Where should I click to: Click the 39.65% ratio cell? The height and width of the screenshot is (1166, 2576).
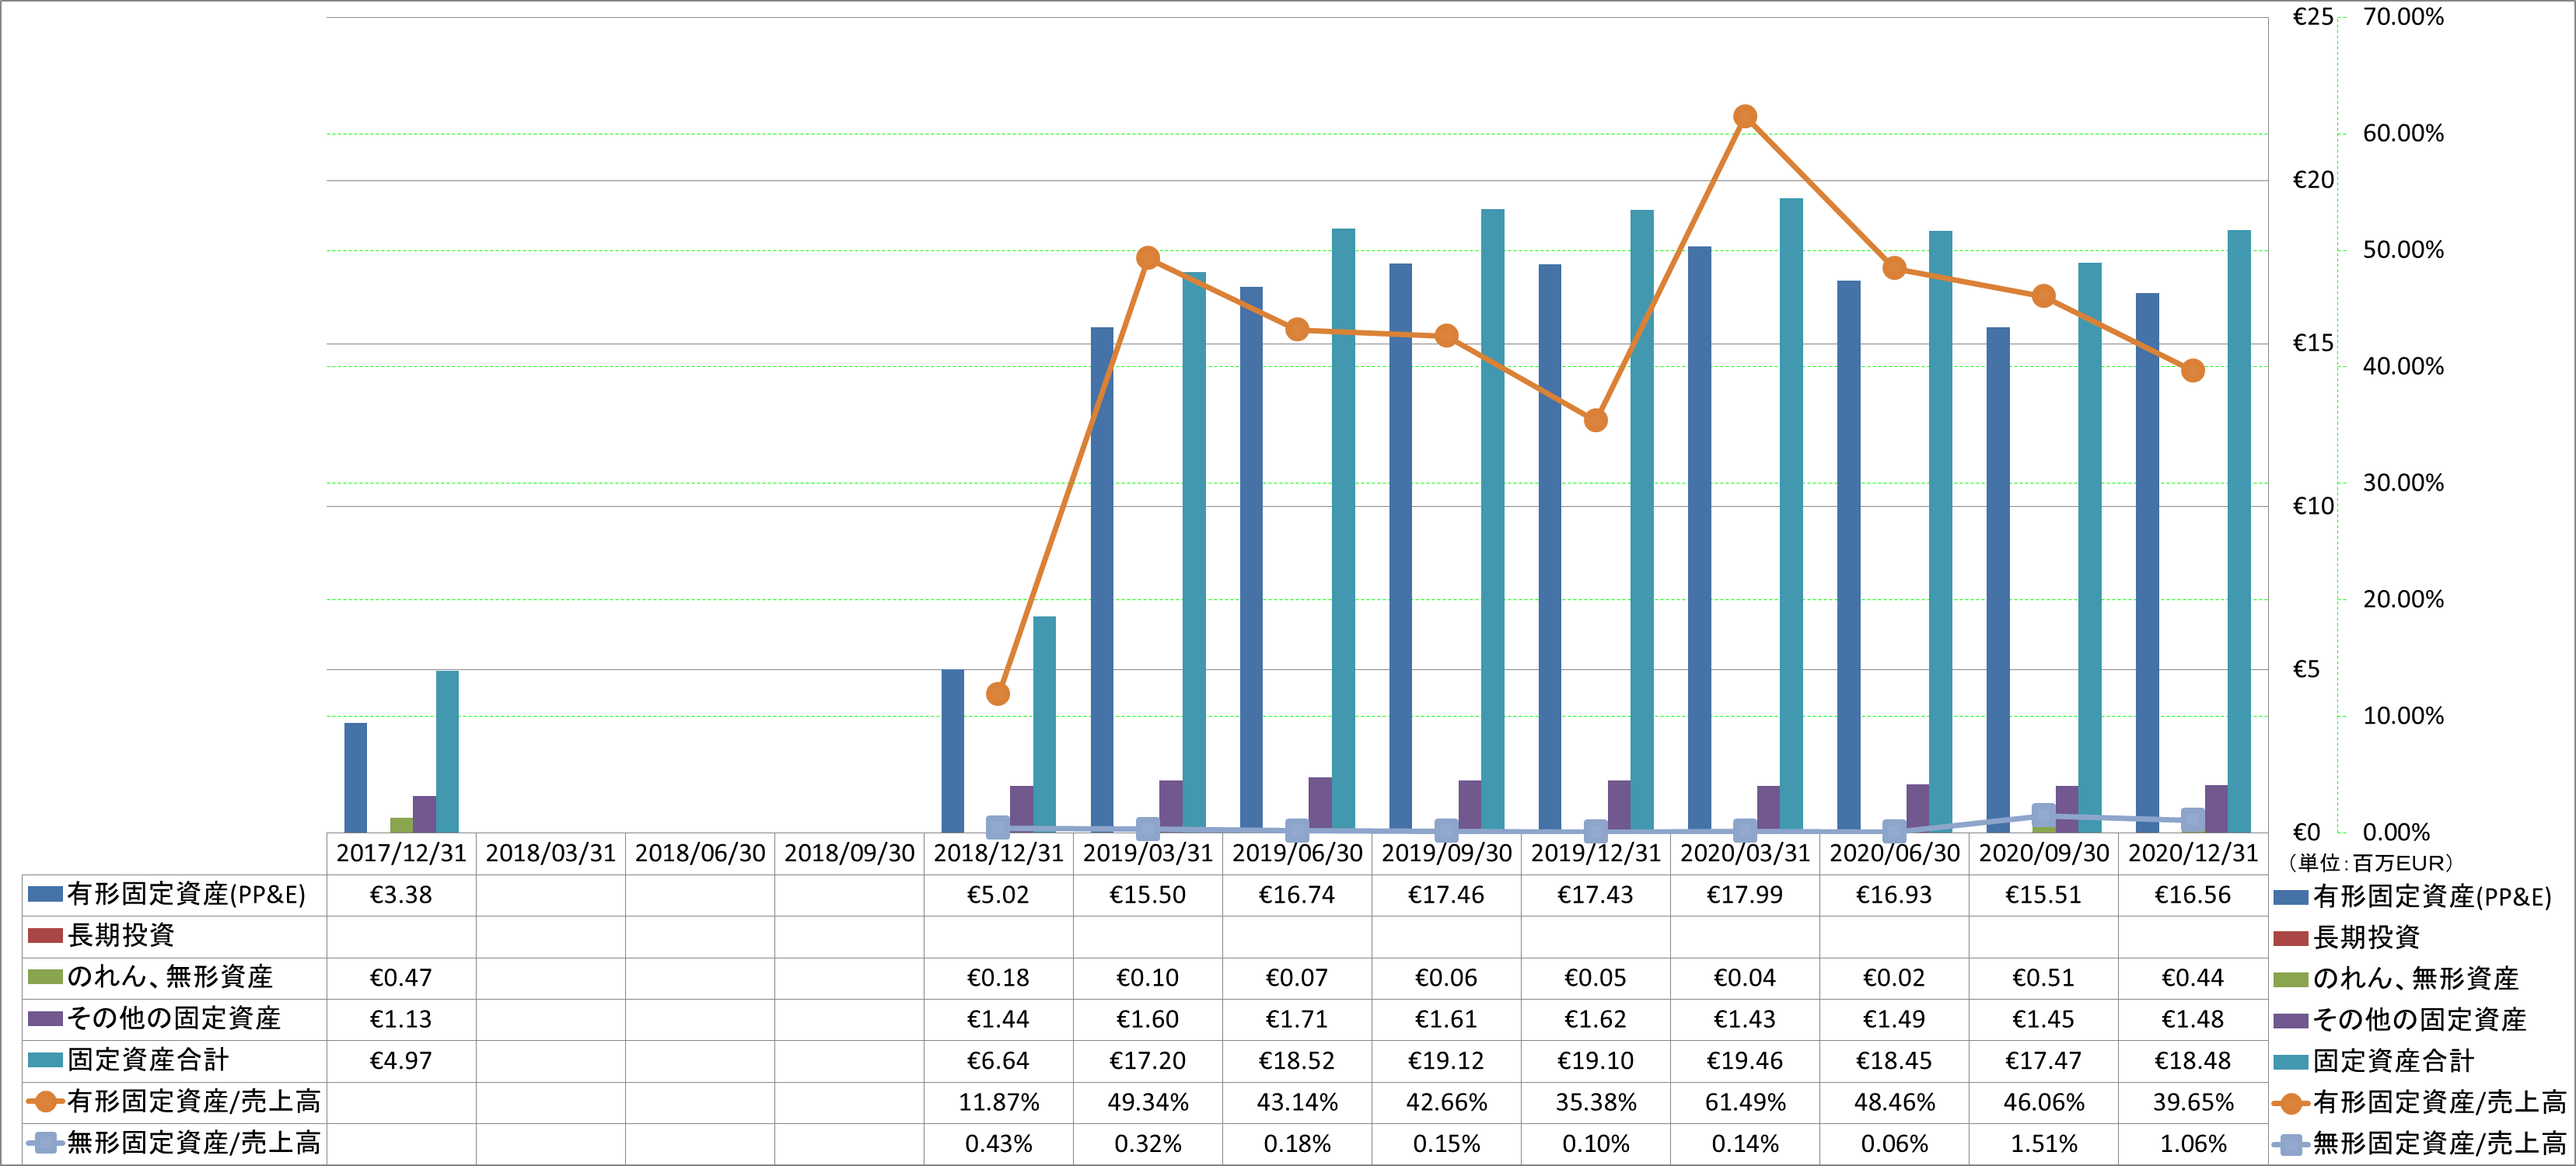tap(2193, 1102)
